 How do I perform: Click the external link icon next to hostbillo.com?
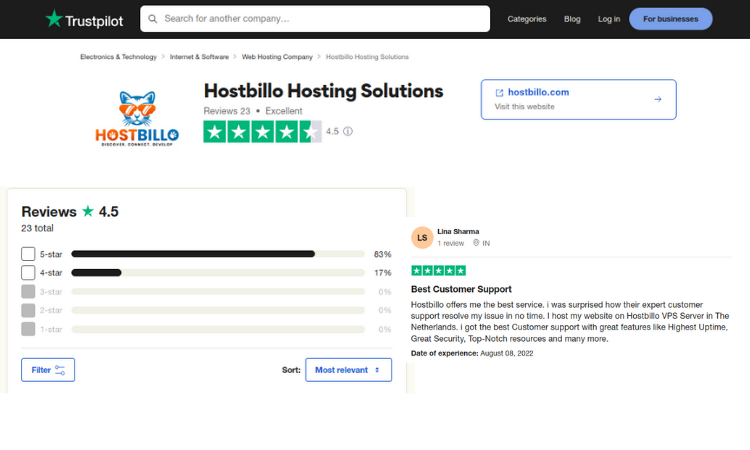(499, 93)
